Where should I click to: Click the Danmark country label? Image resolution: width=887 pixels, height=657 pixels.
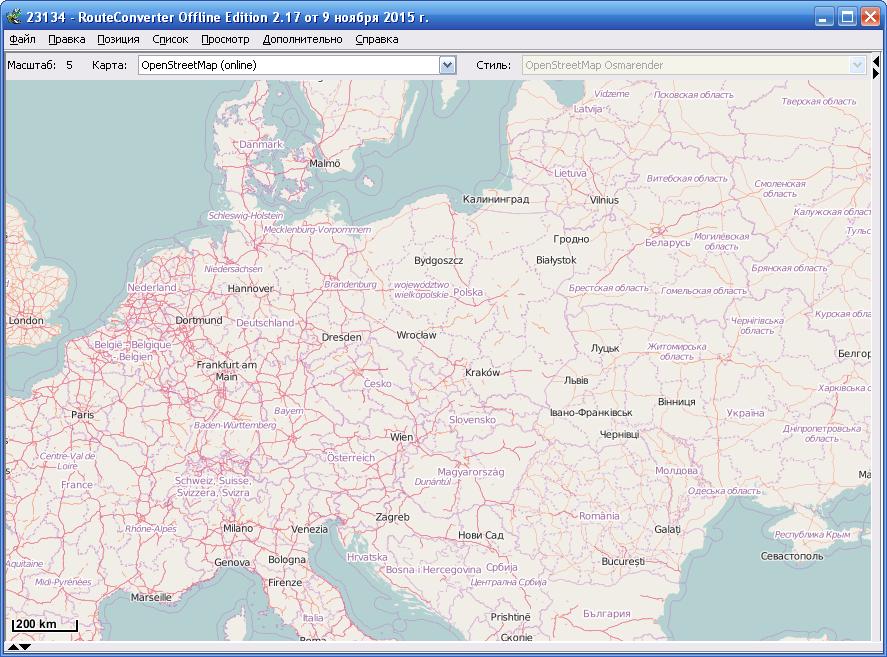pyautogui.click(x=261, y=145)
